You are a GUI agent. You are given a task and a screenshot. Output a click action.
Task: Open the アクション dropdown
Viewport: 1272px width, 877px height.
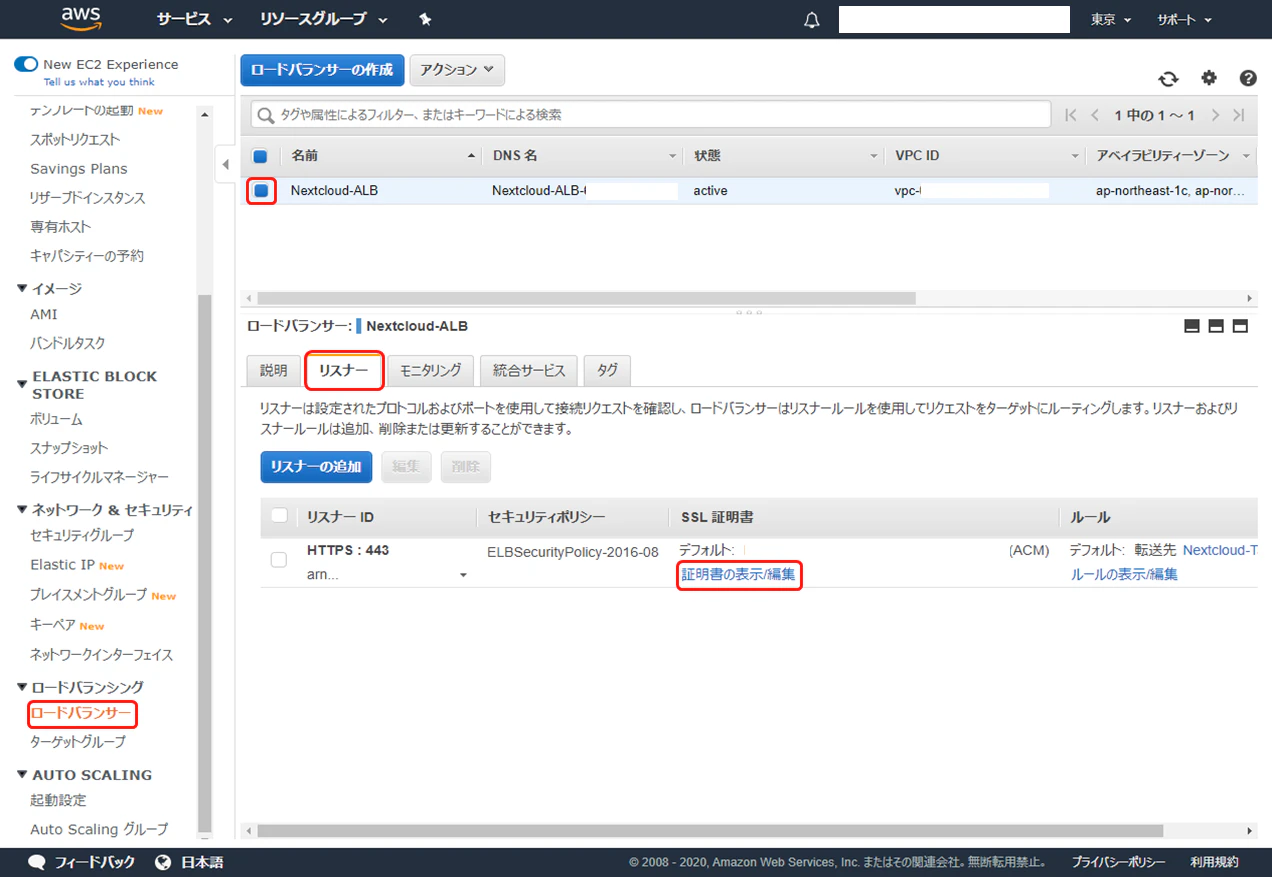457,70
